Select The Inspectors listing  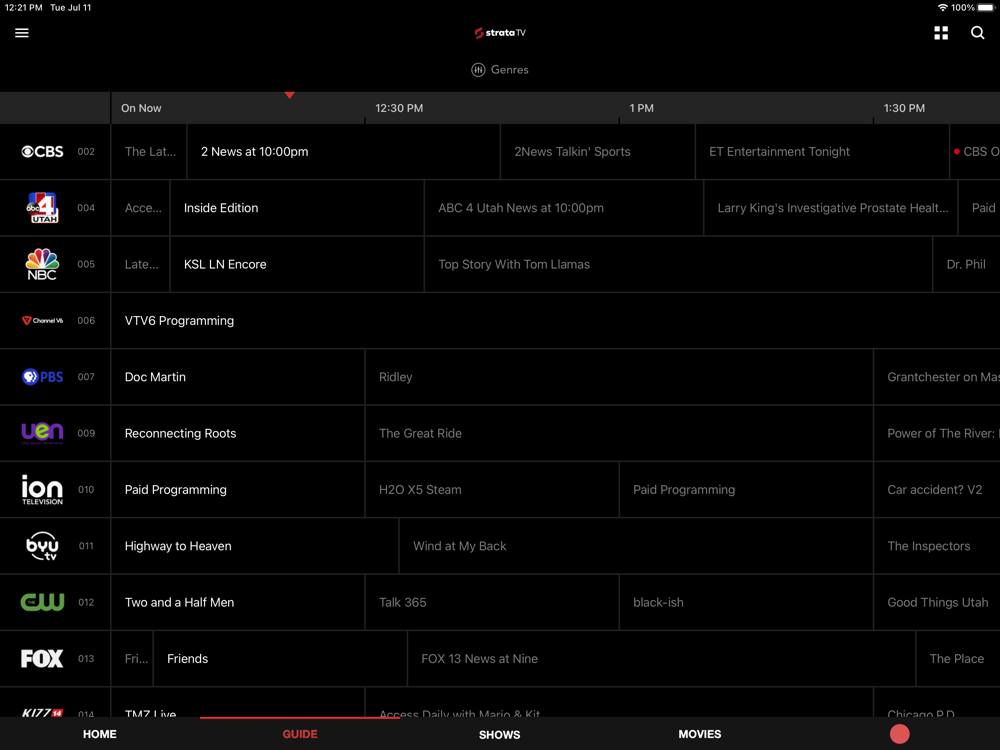(937, 546)
